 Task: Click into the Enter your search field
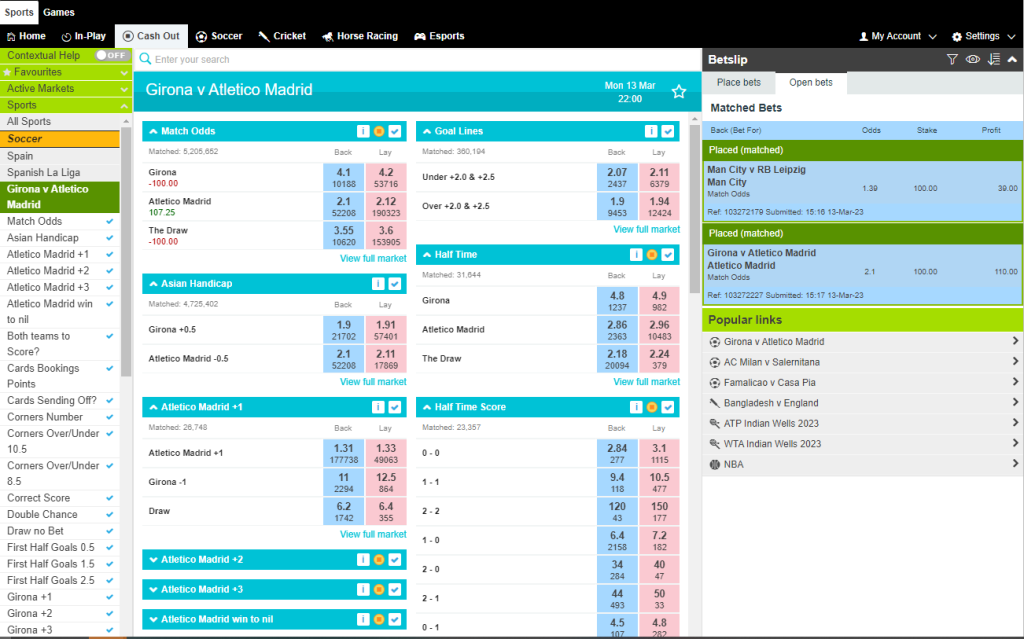(x=418, y=59)
